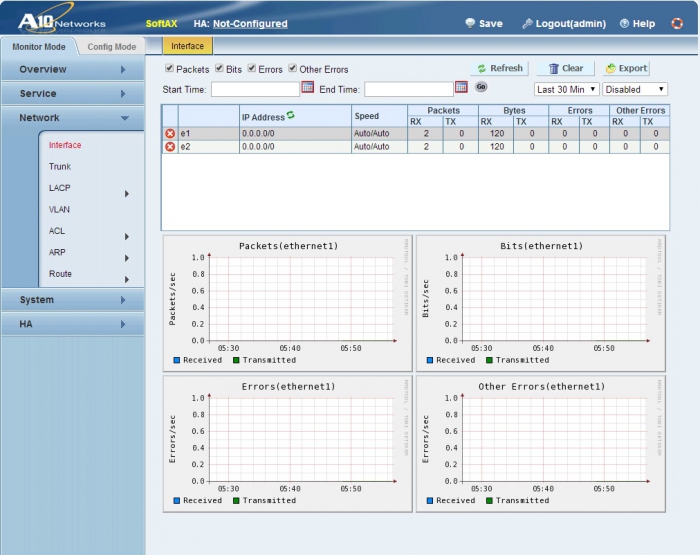Collapse the Network sidebar section
The width and height of the screenshot is (700, 555).
point(72,117)
